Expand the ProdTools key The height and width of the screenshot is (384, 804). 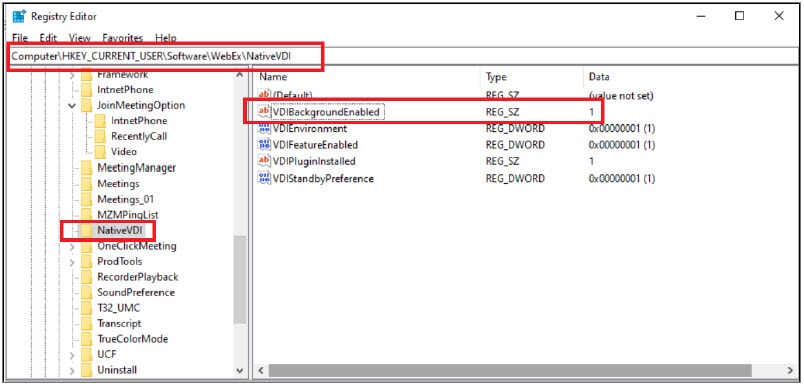tap(72, 262)
